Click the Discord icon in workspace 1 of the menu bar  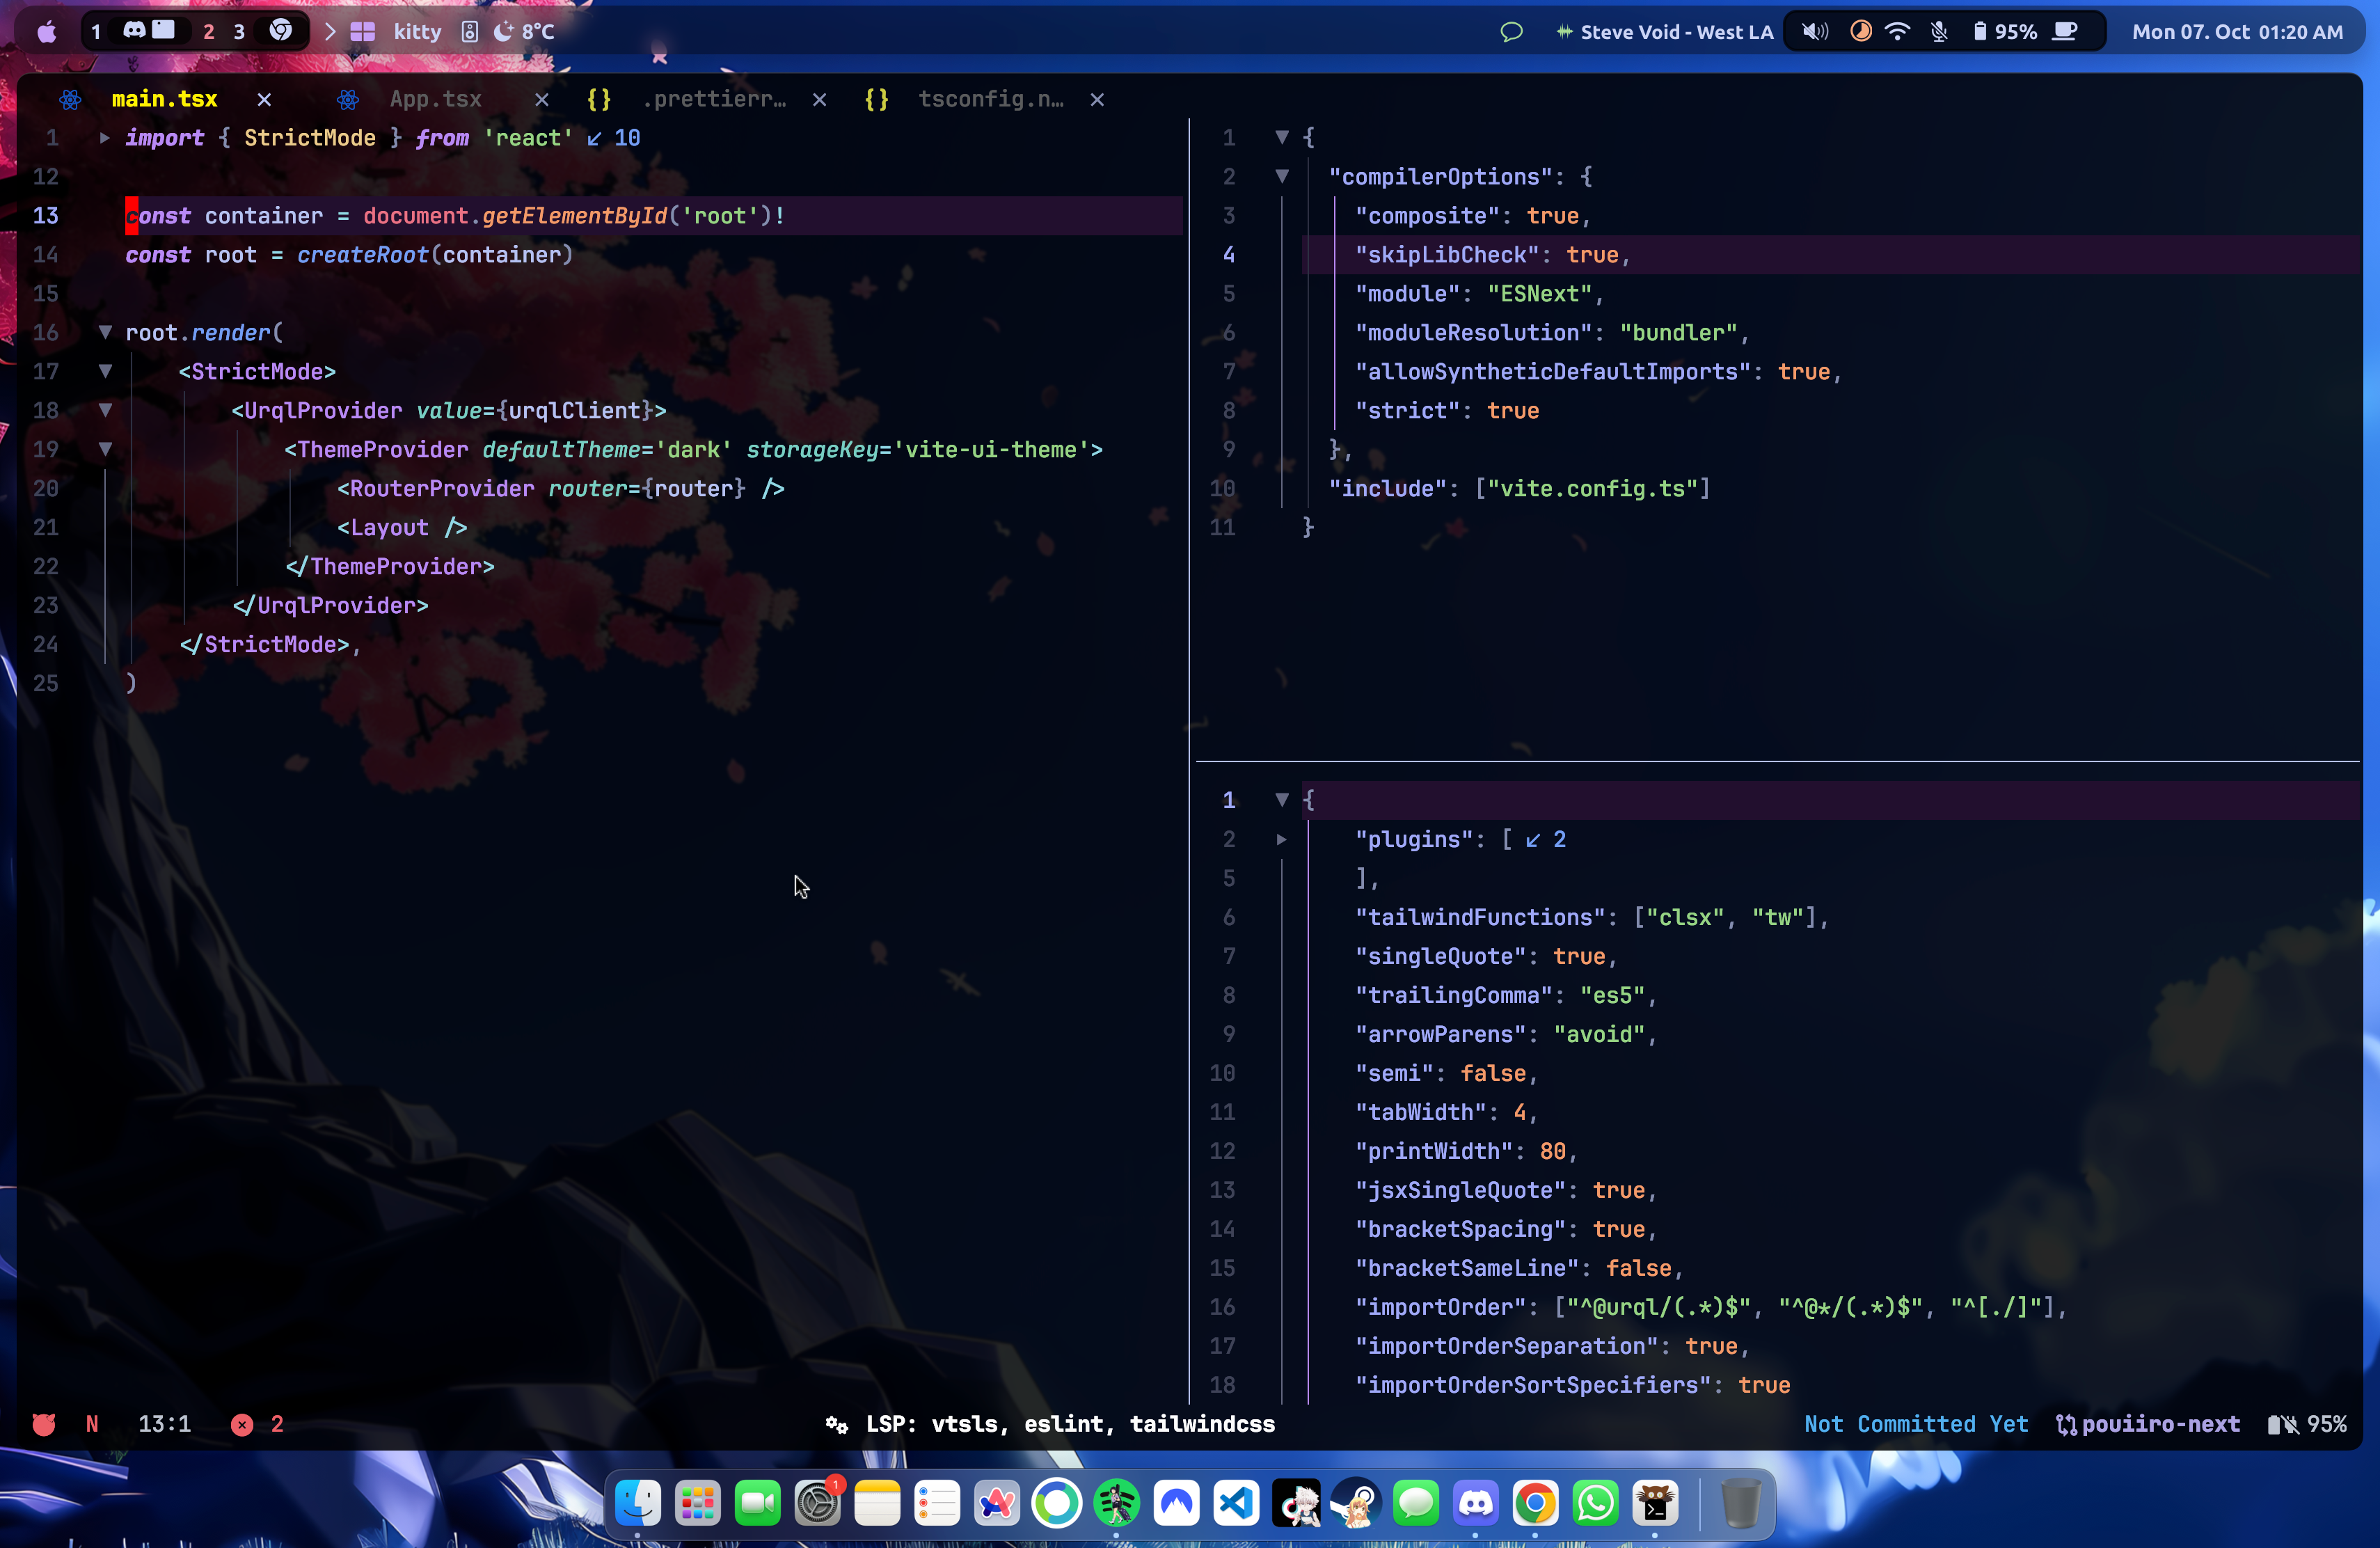[x=134, y=31]
